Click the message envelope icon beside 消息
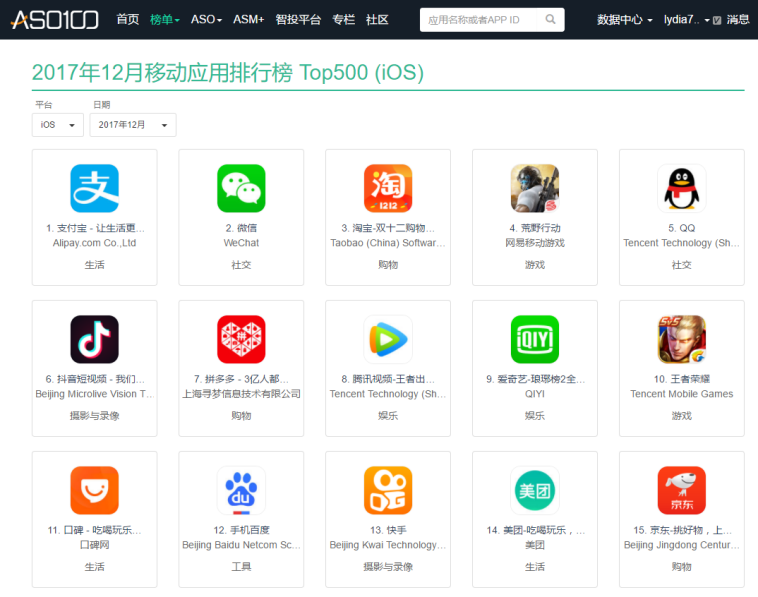 [717, 20]
